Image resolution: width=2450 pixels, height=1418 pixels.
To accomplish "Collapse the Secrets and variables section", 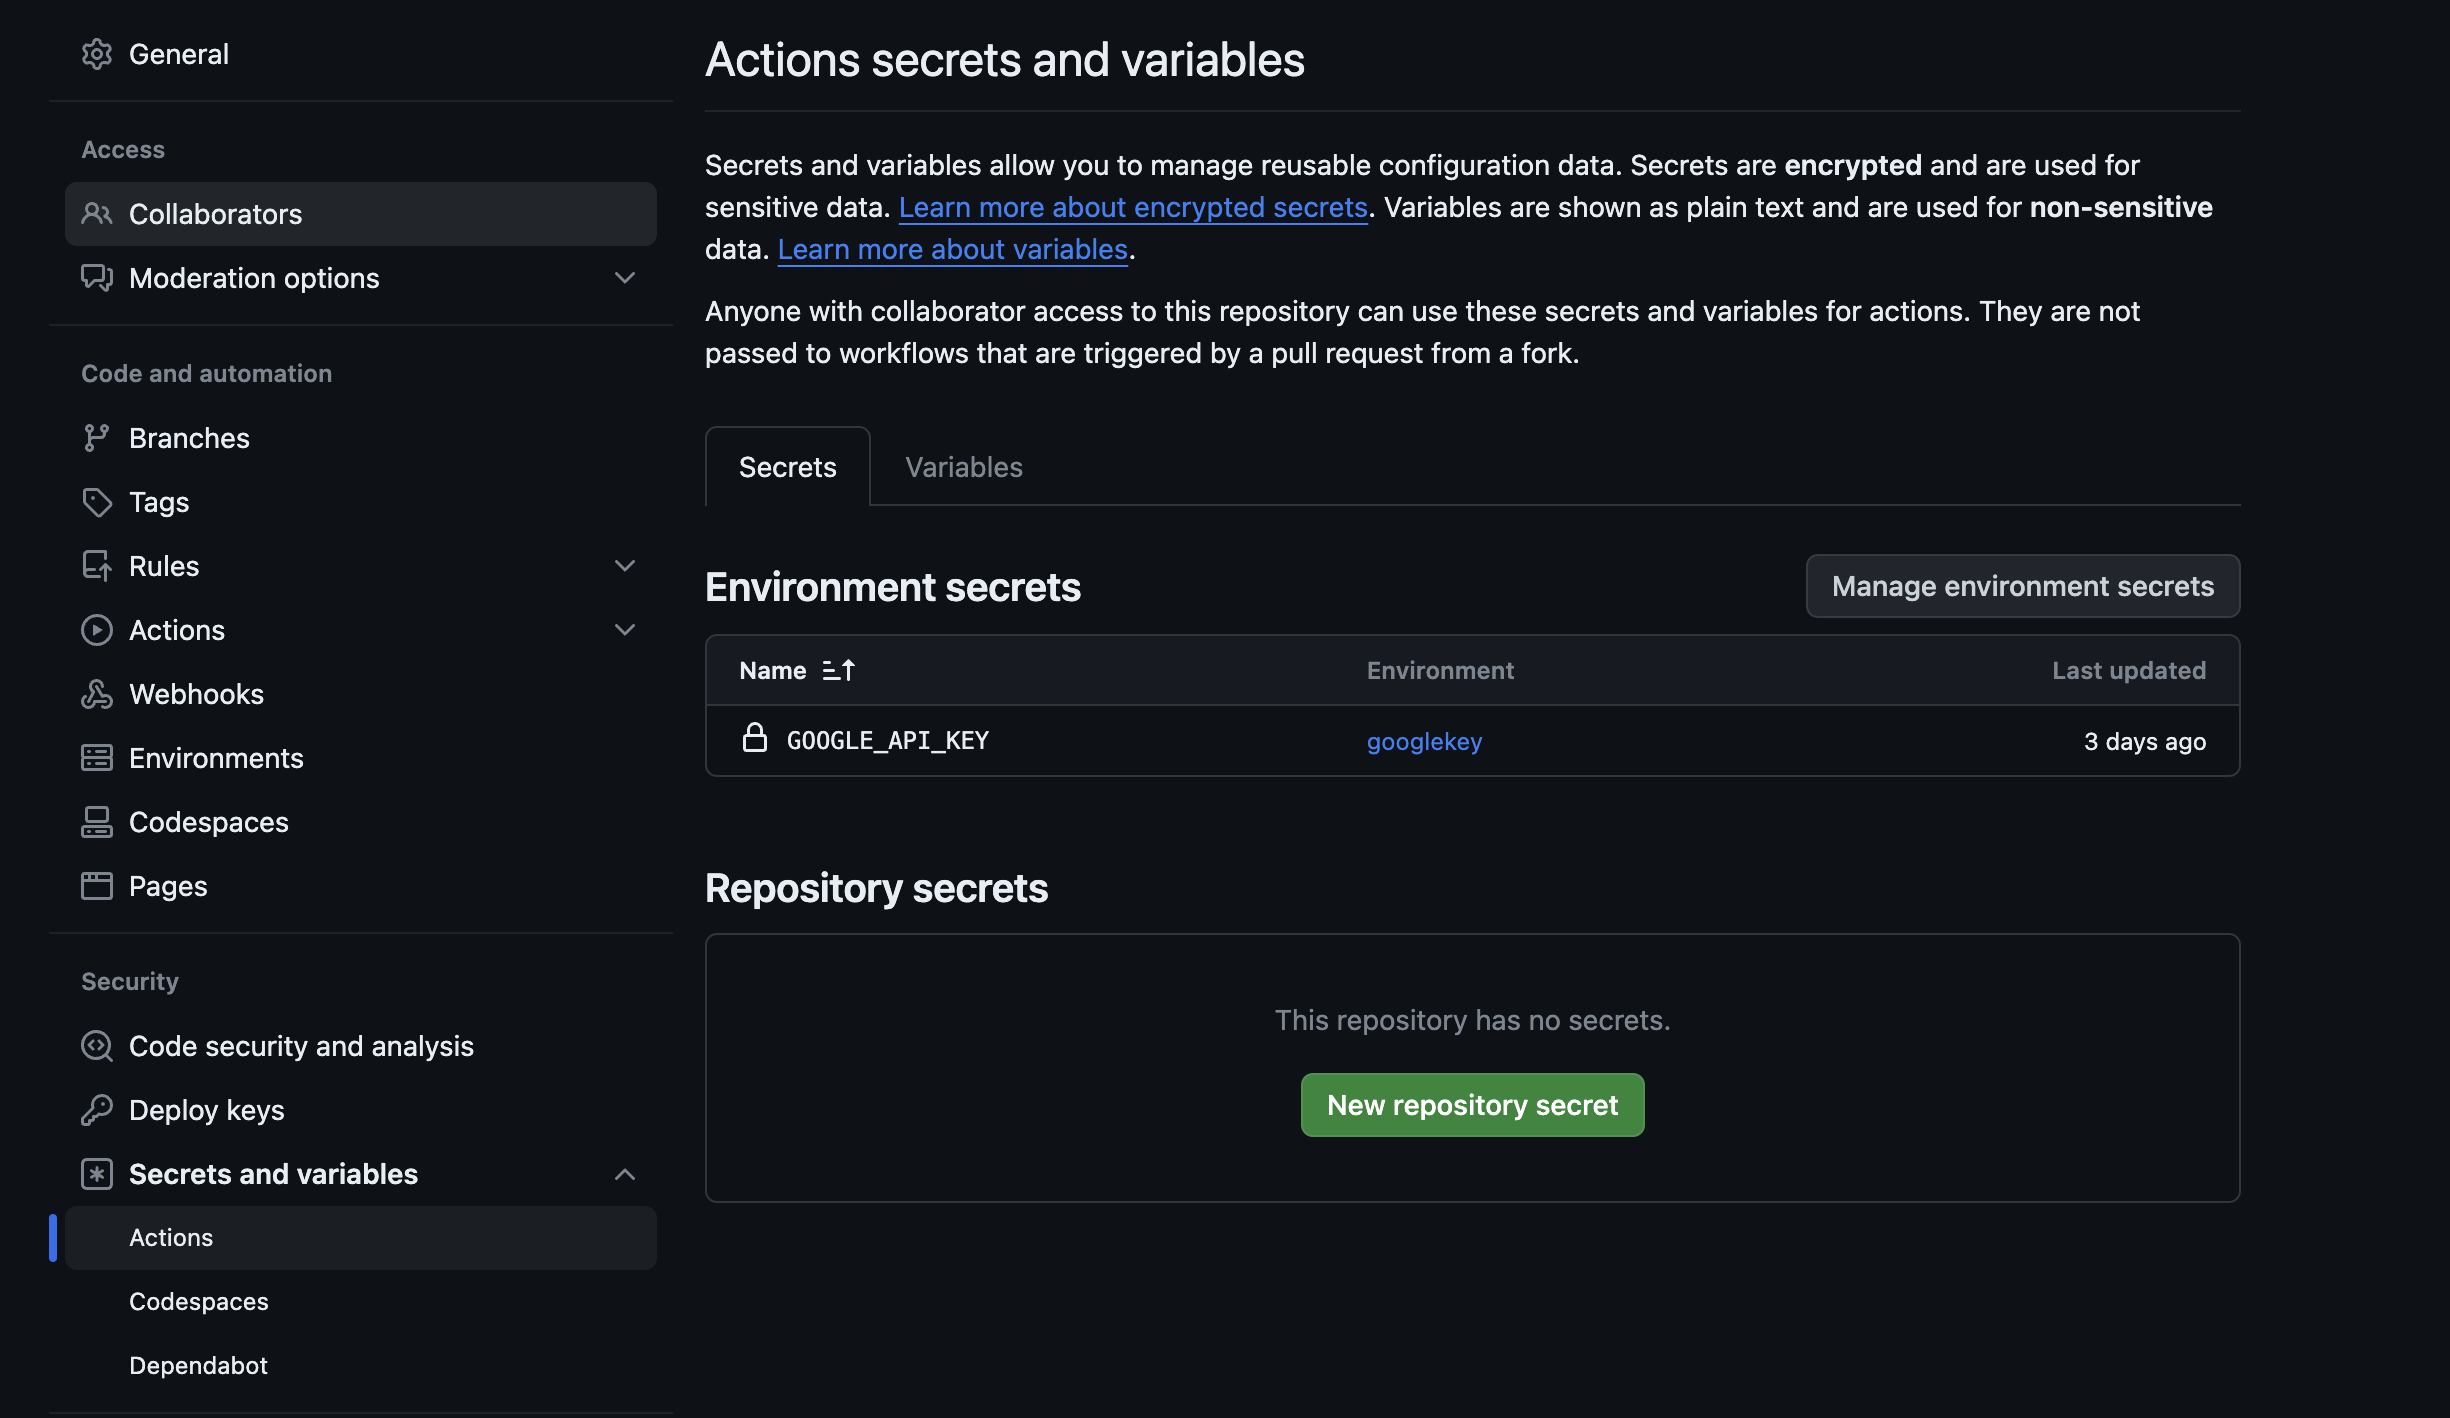I will [x=625, y=1174].
